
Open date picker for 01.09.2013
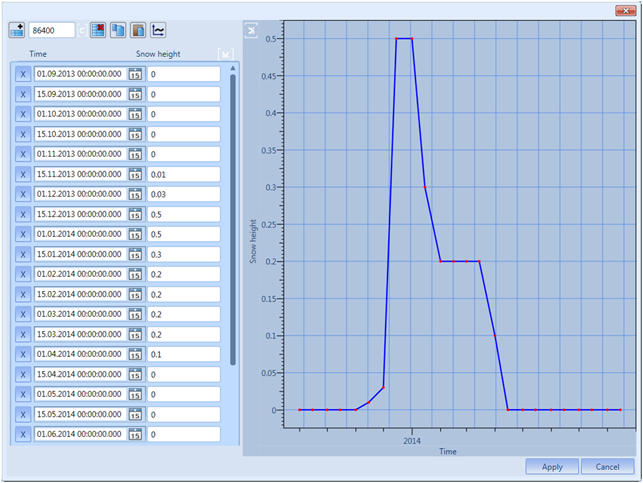coord(135,74)
